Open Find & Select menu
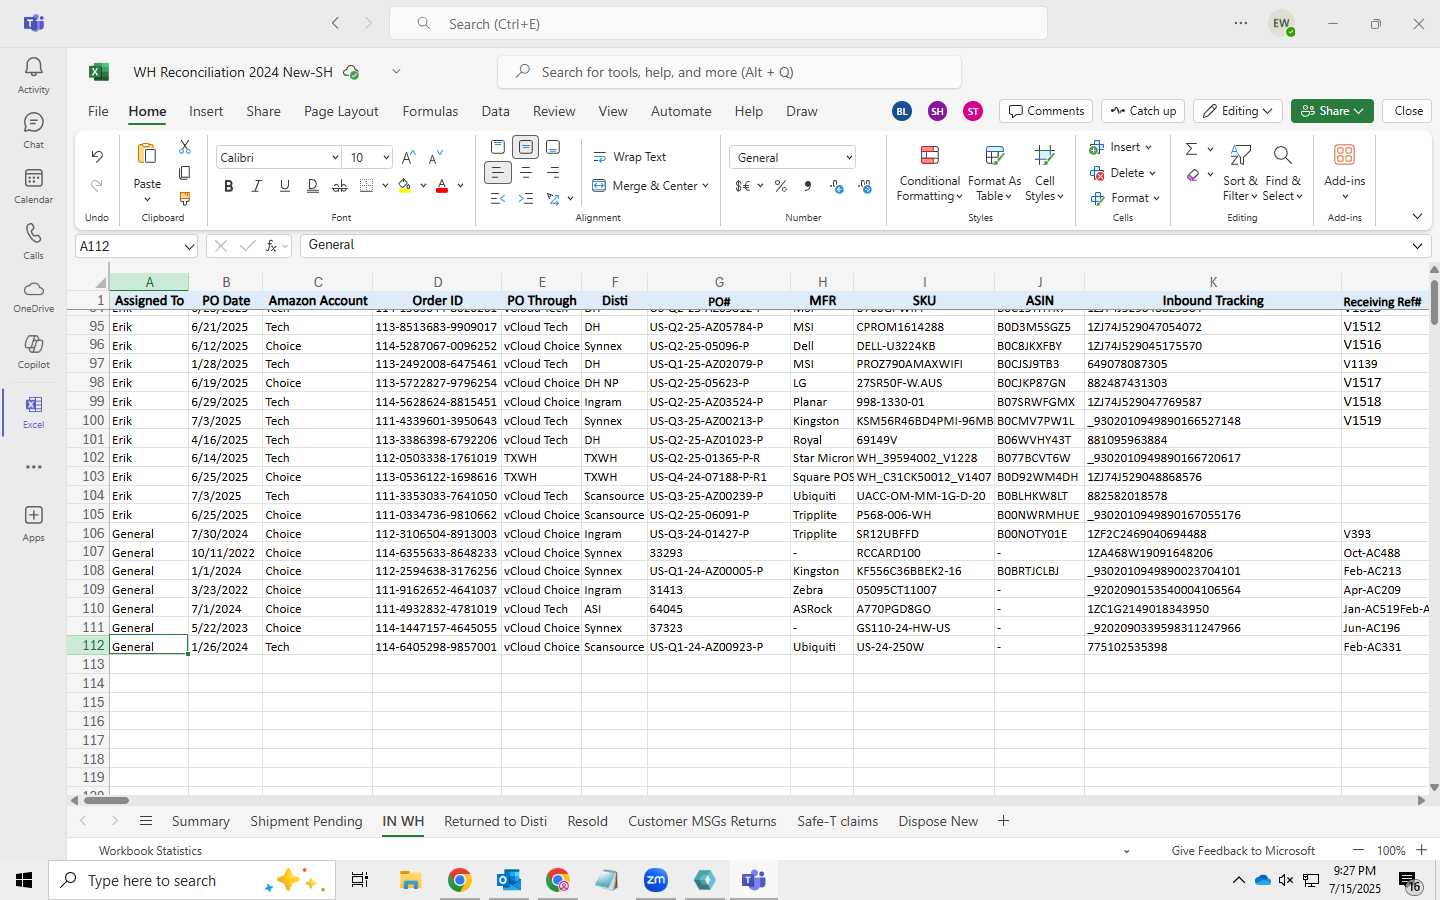The height and width of the screenshot is (900, 1440). pos(1283,173)
